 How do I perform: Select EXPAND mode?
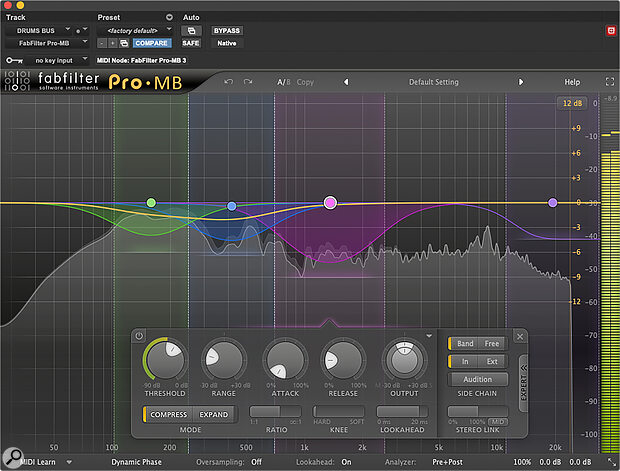214,414
